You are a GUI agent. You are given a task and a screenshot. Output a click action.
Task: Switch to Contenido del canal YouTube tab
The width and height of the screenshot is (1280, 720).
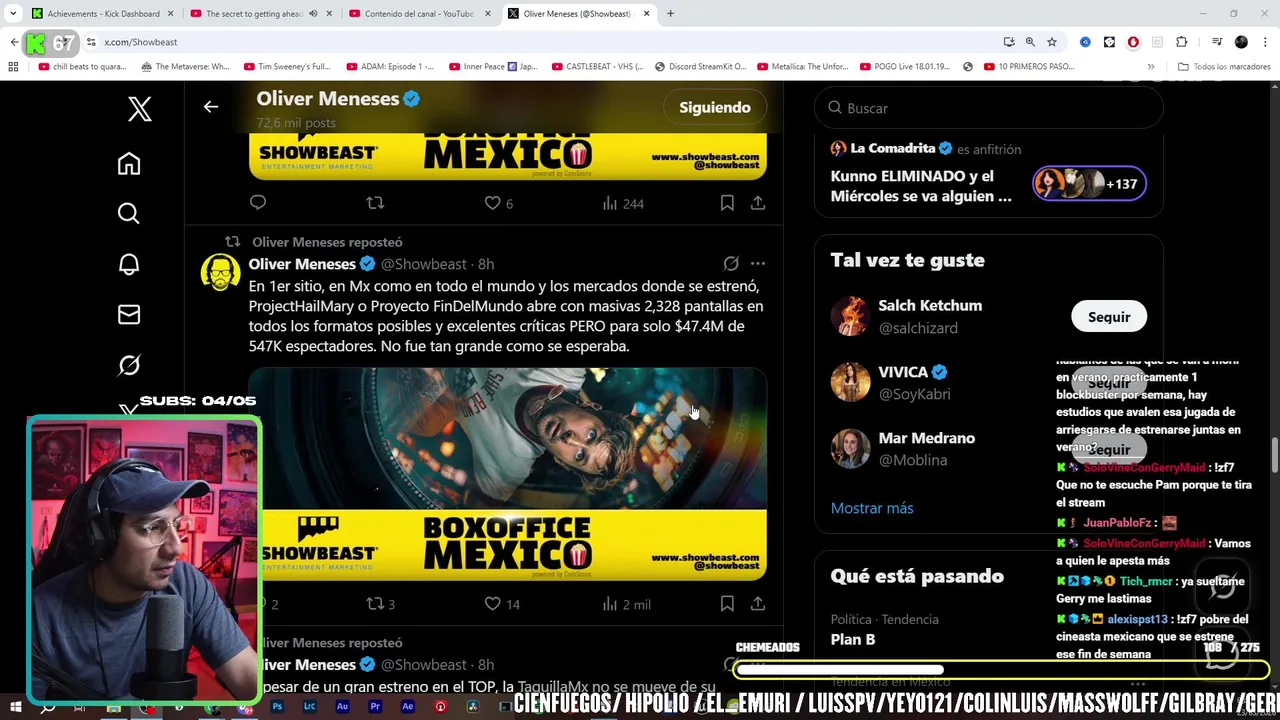[418, 14]
